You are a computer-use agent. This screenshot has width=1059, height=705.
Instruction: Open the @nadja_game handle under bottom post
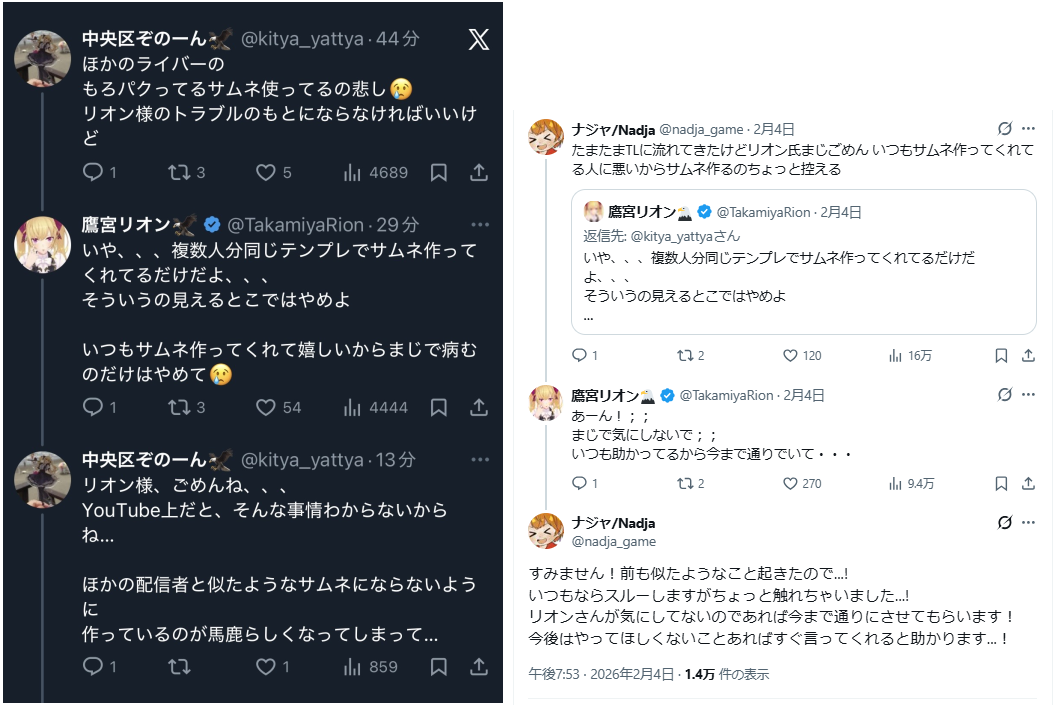point(613,541)
